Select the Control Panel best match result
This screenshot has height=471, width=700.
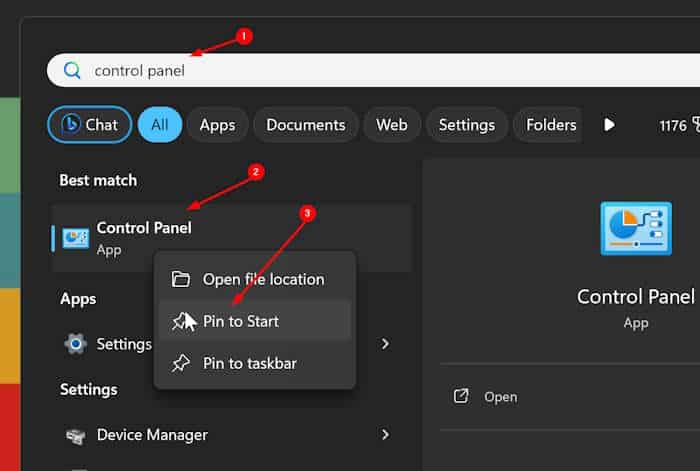tap(231, 238)
